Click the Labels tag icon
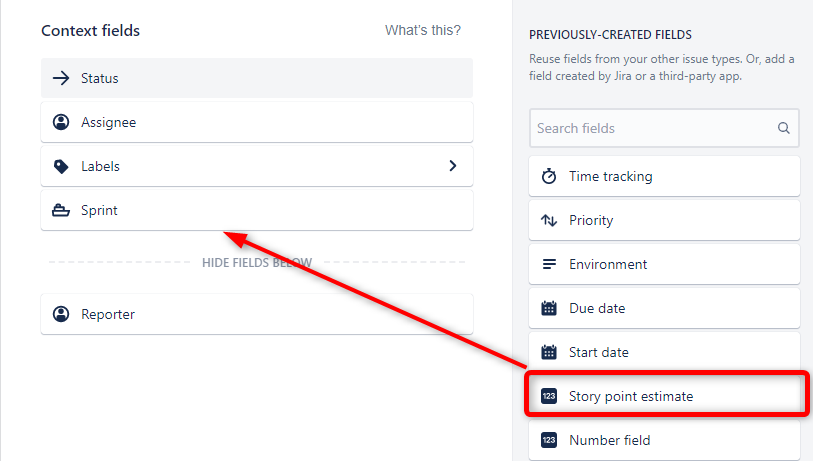 click(x=61, y=166)
